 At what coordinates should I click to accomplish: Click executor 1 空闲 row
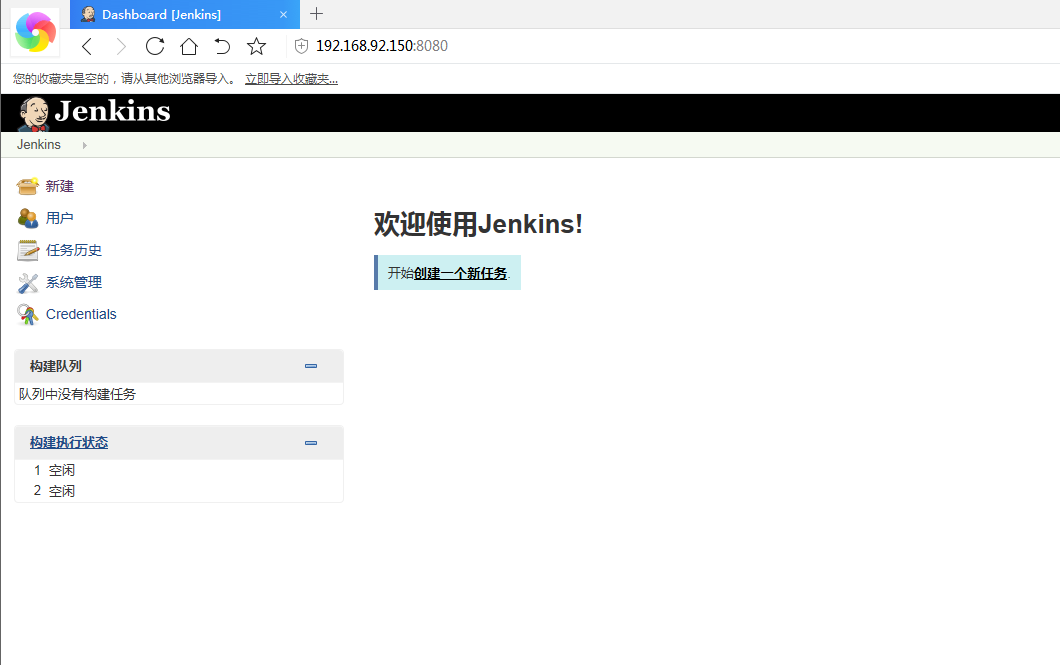click(178, 470)
